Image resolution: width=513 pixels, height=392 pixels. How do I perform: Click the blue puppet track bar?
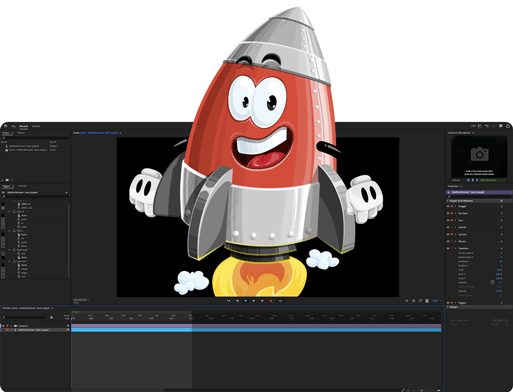coord(256,330)
